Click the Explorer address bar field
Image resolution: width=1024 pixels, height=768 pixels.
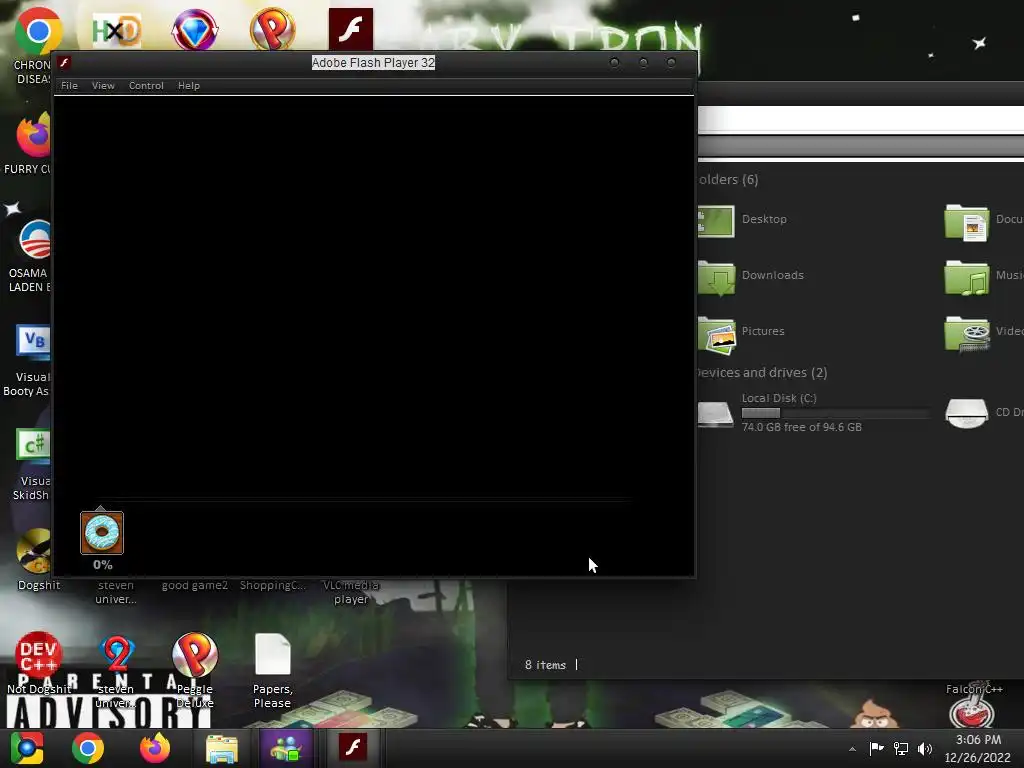coord(861,120)
